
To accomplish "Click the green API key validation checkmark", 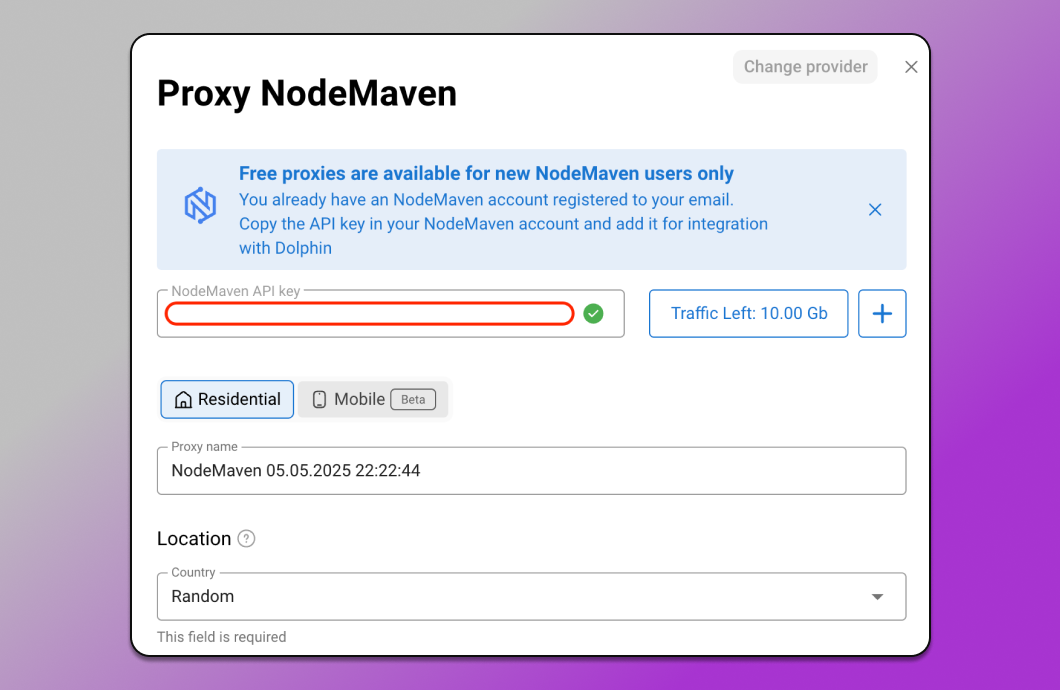I will 594,314.
